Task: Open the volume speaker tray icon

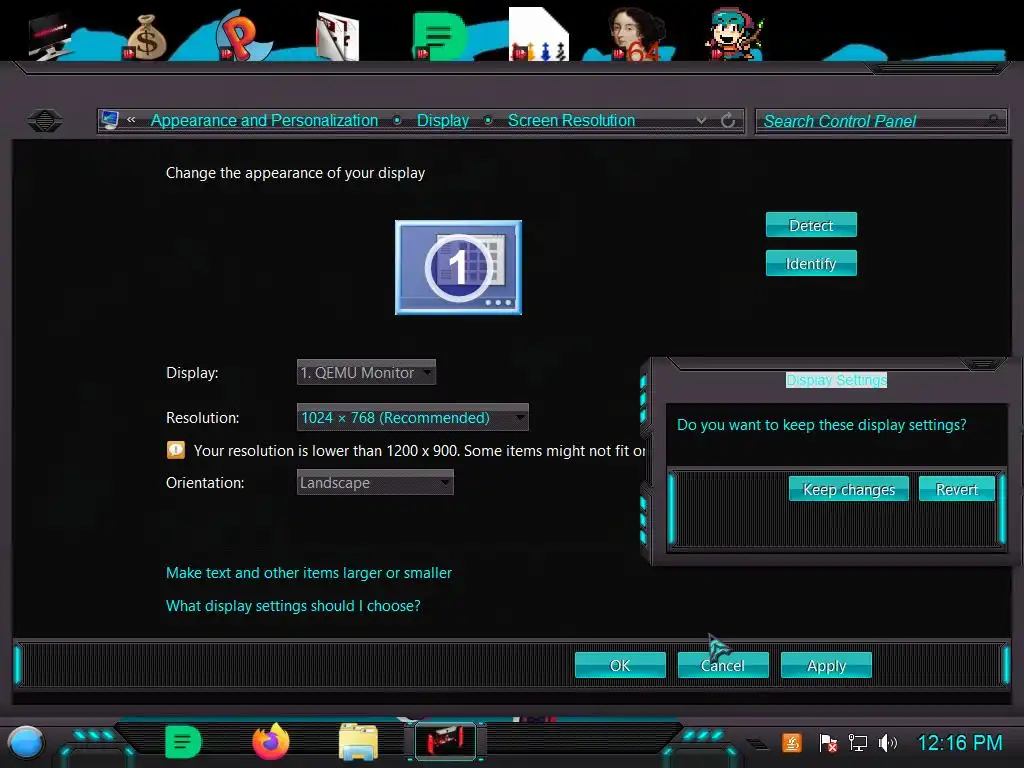Action: click(888, 743)
